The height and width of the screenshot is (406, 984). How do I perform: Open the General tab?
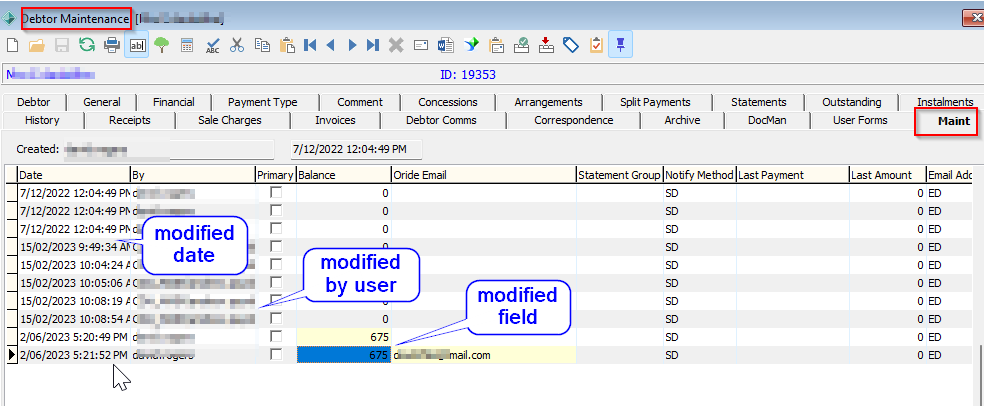101,102
